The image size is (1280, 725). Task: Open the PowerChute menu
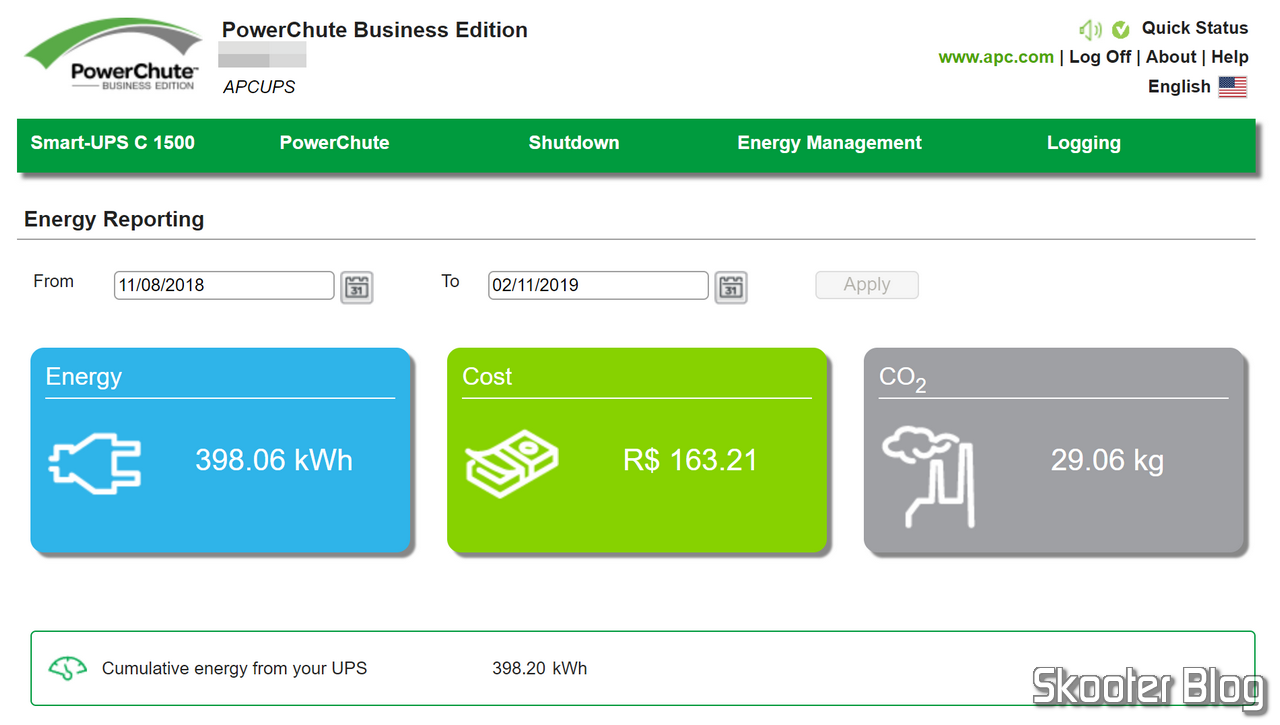tap(334, 143)
